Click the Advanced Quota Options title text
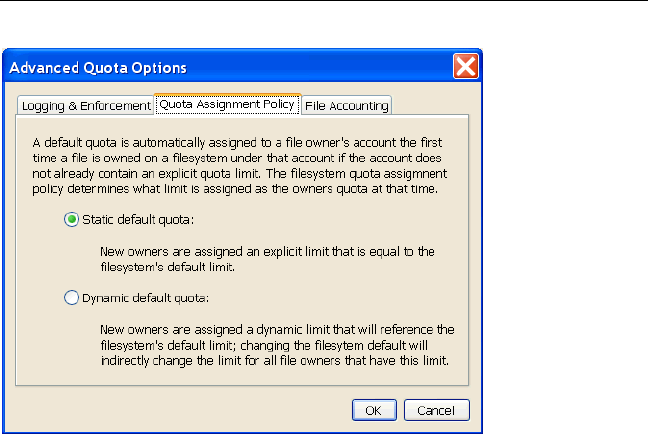 98,68
